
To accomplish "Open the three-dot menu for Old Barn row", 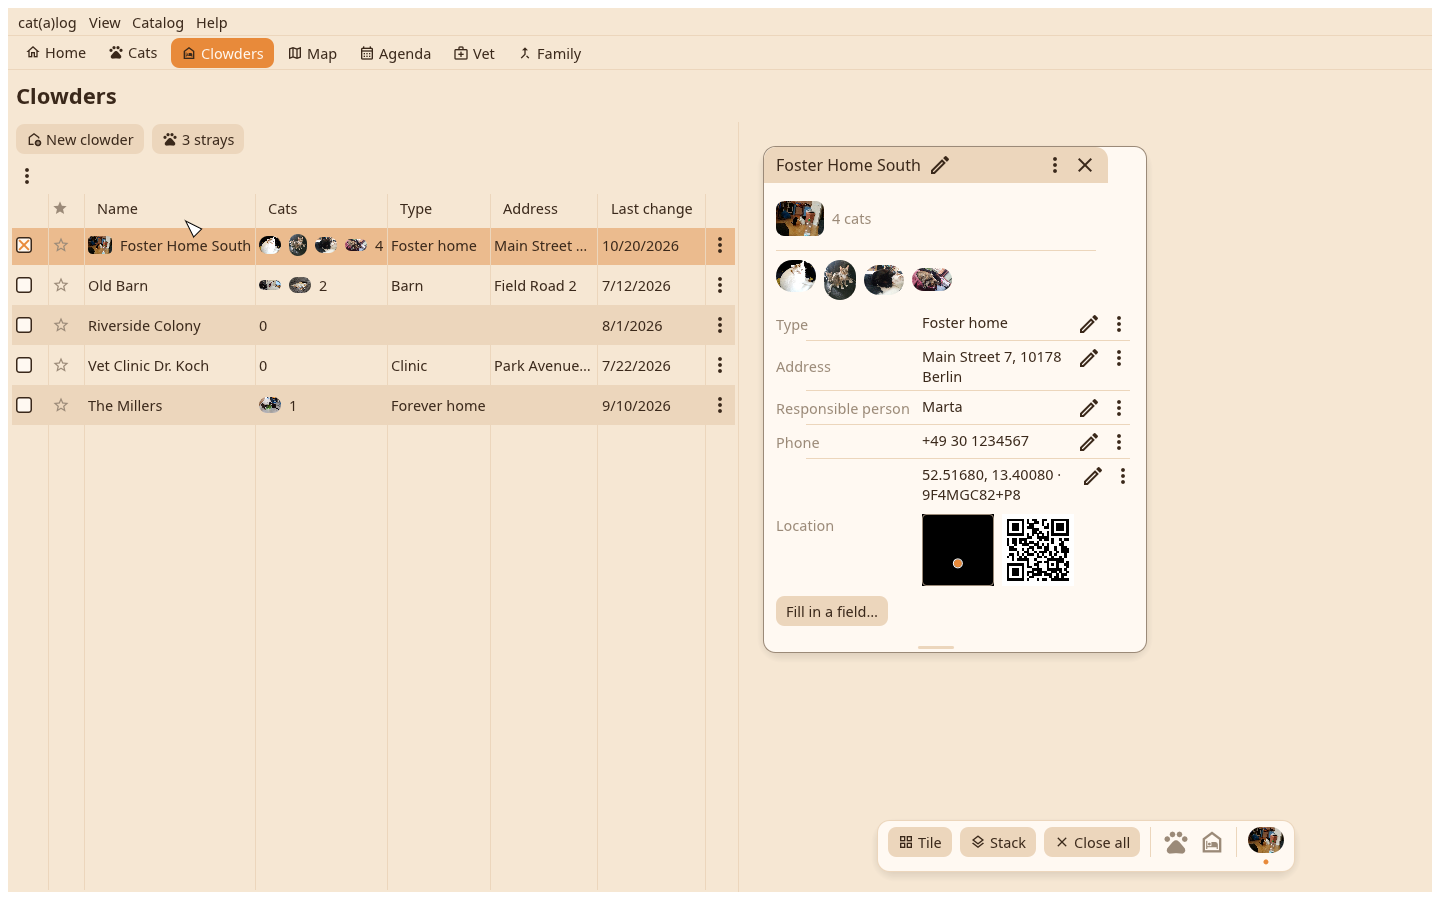I will coord(720,285).
